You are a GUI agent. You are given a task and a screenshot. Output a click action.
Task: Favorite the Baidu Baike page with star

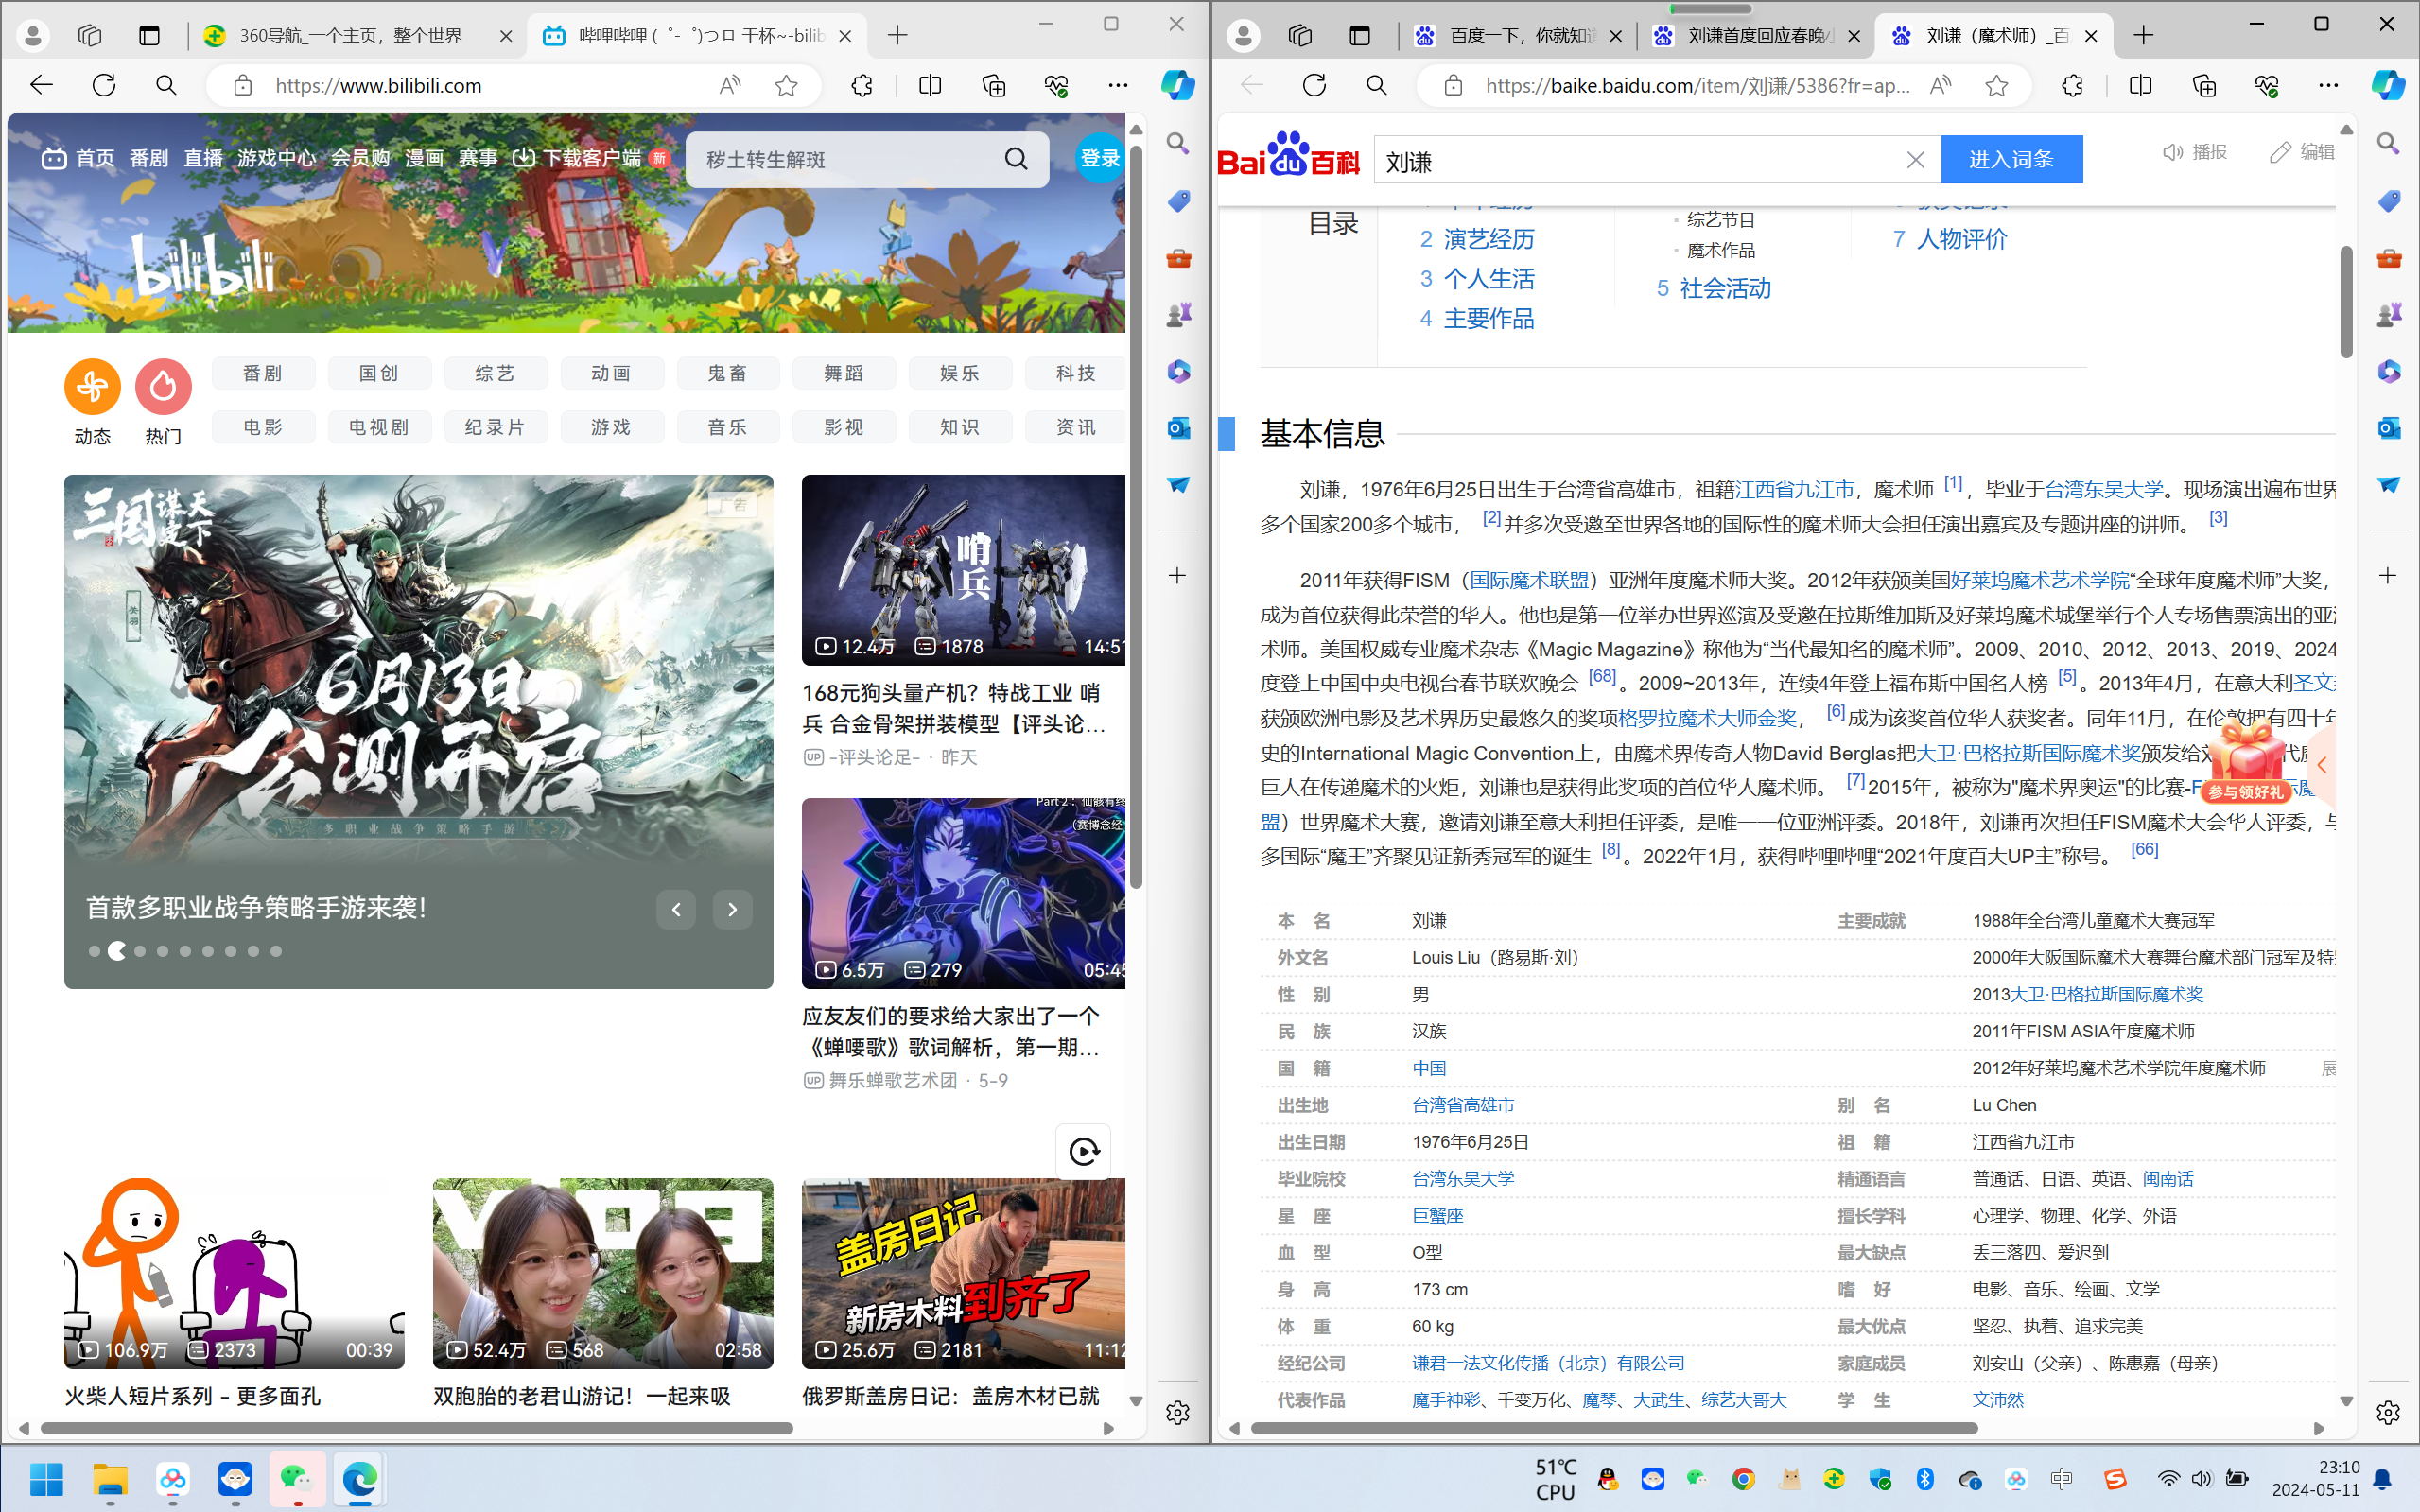click(1997, 86)
